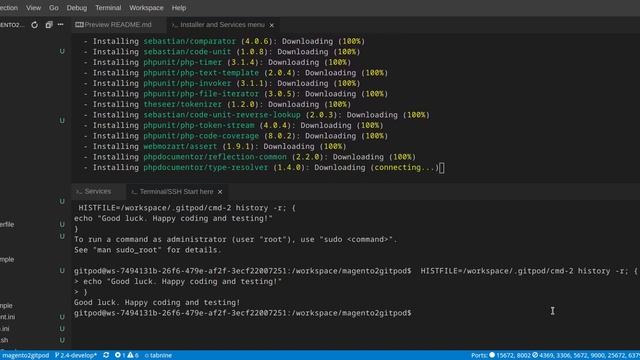This screenshot has width=640, height=360.
Task: Click phpdocumentor/type-resolver package text
Action: coord(206,167)
